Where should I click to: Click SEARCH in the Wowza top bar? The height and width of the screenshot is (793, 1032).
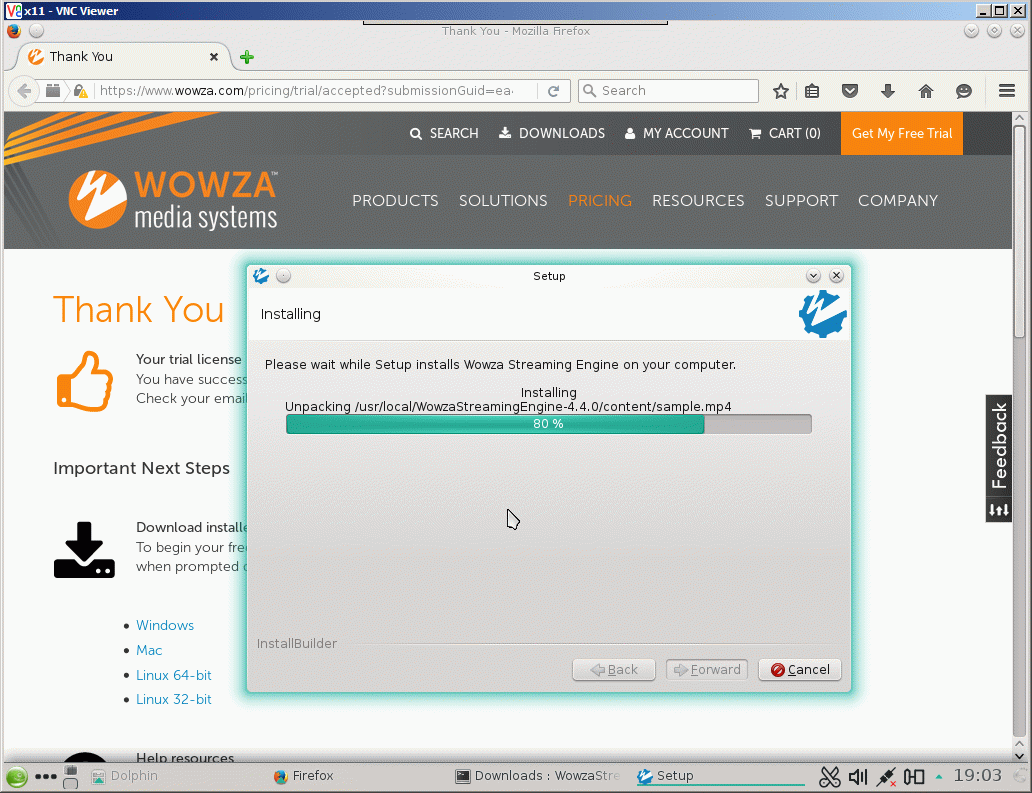pos(444,134)
